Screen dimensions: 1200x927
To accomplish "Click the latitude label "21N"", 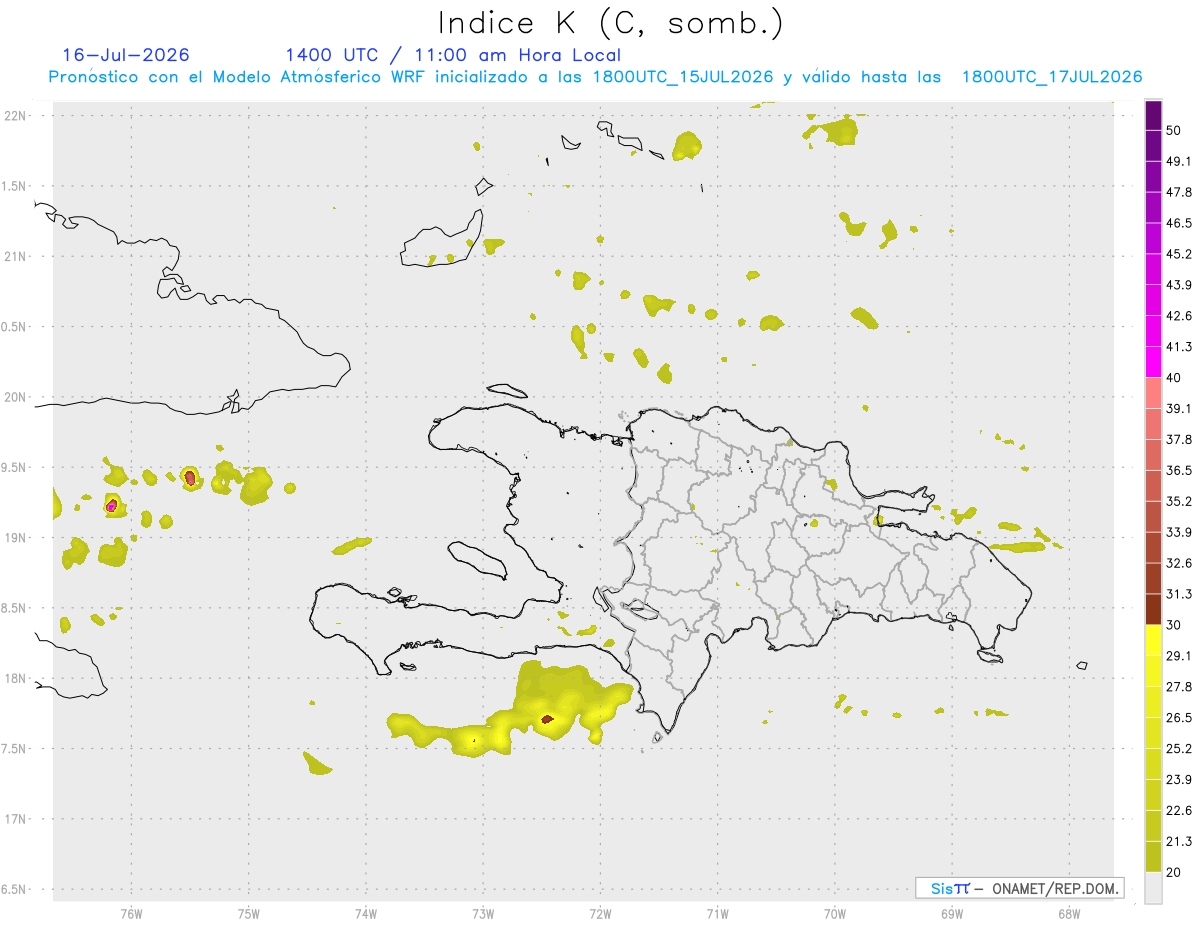I will (15, 257).
